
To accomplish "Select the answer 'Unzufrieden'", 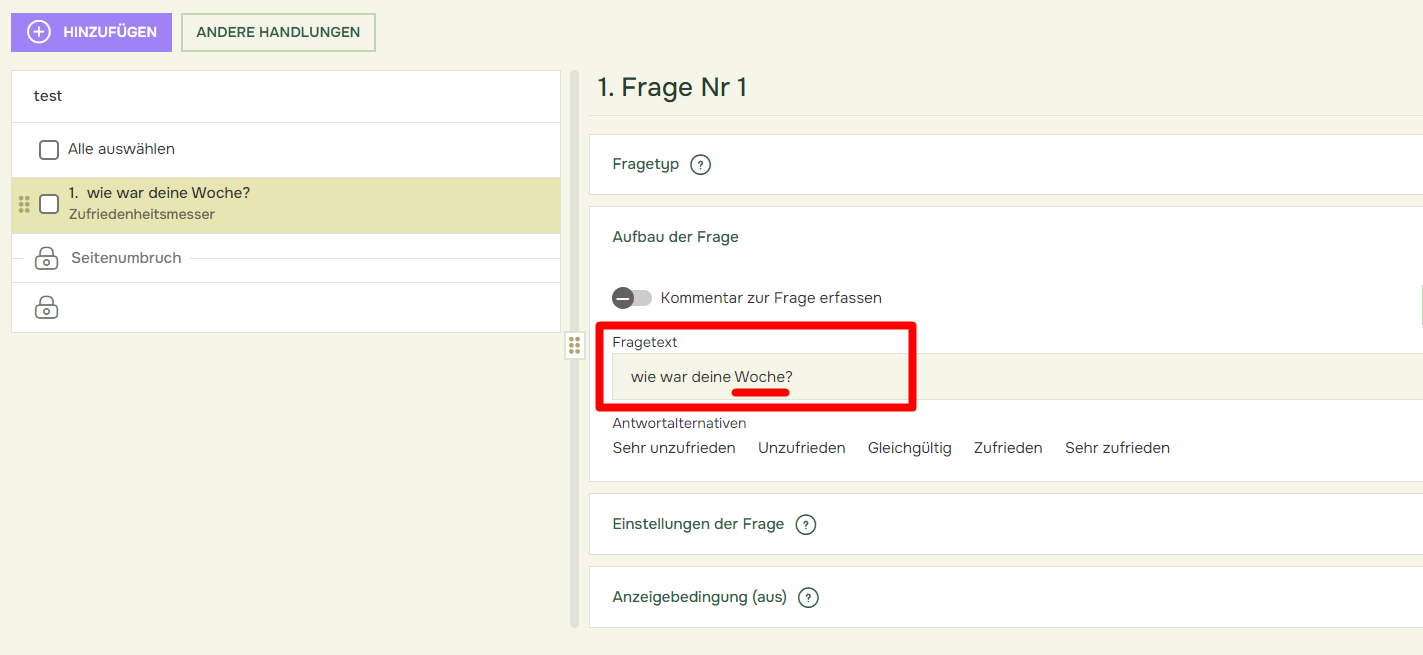I will [802, 448].
